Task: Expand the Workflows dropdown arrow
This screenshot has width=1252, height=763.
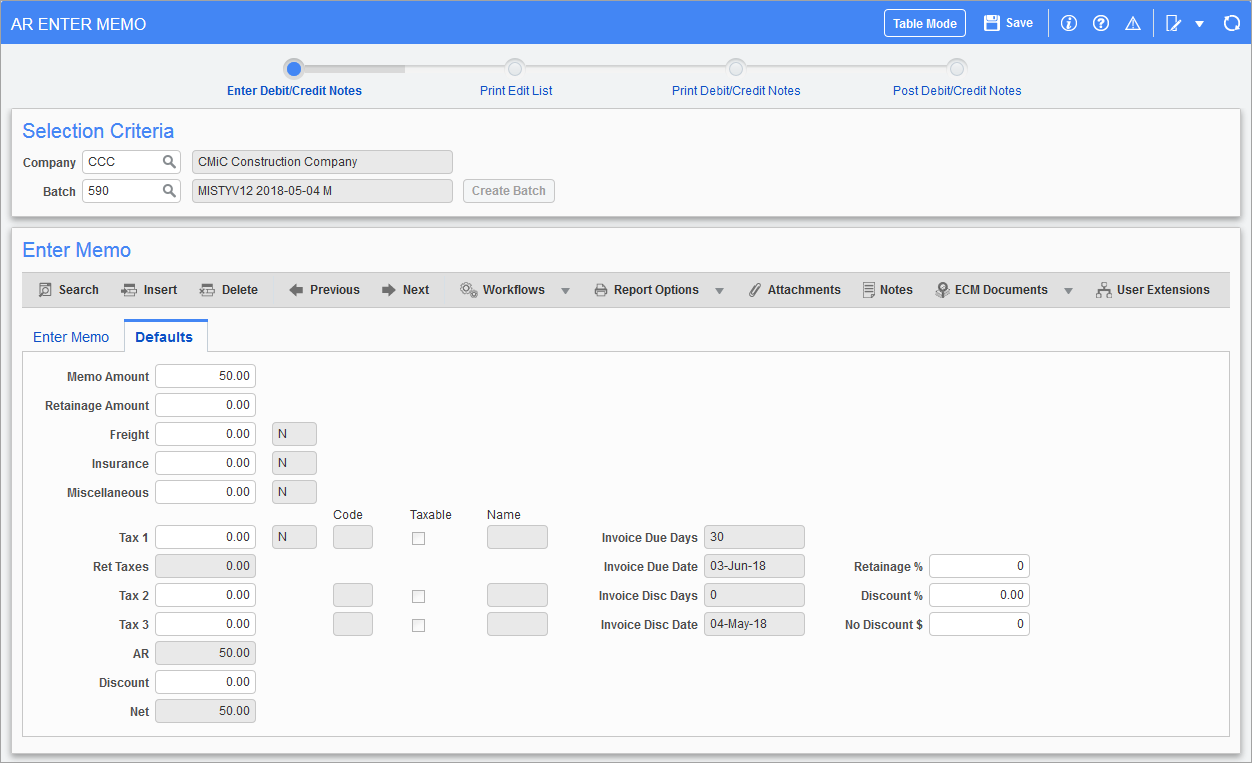Action: [x=565, y=291]
